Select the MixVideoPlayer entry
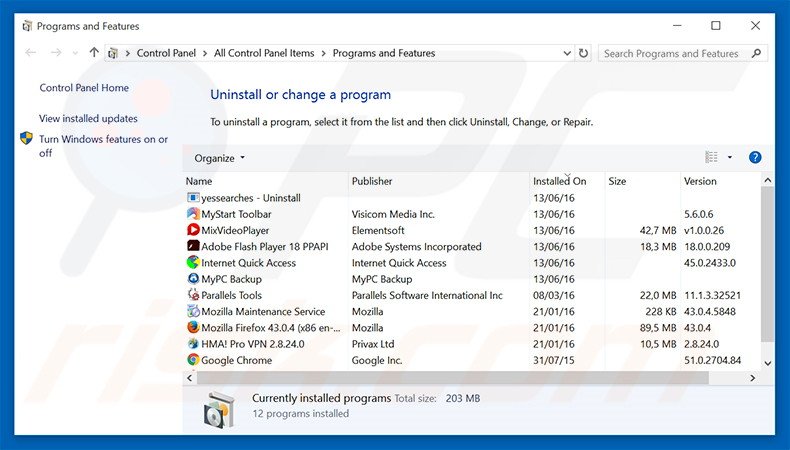790x450 pixels. [x=235, y=230]
